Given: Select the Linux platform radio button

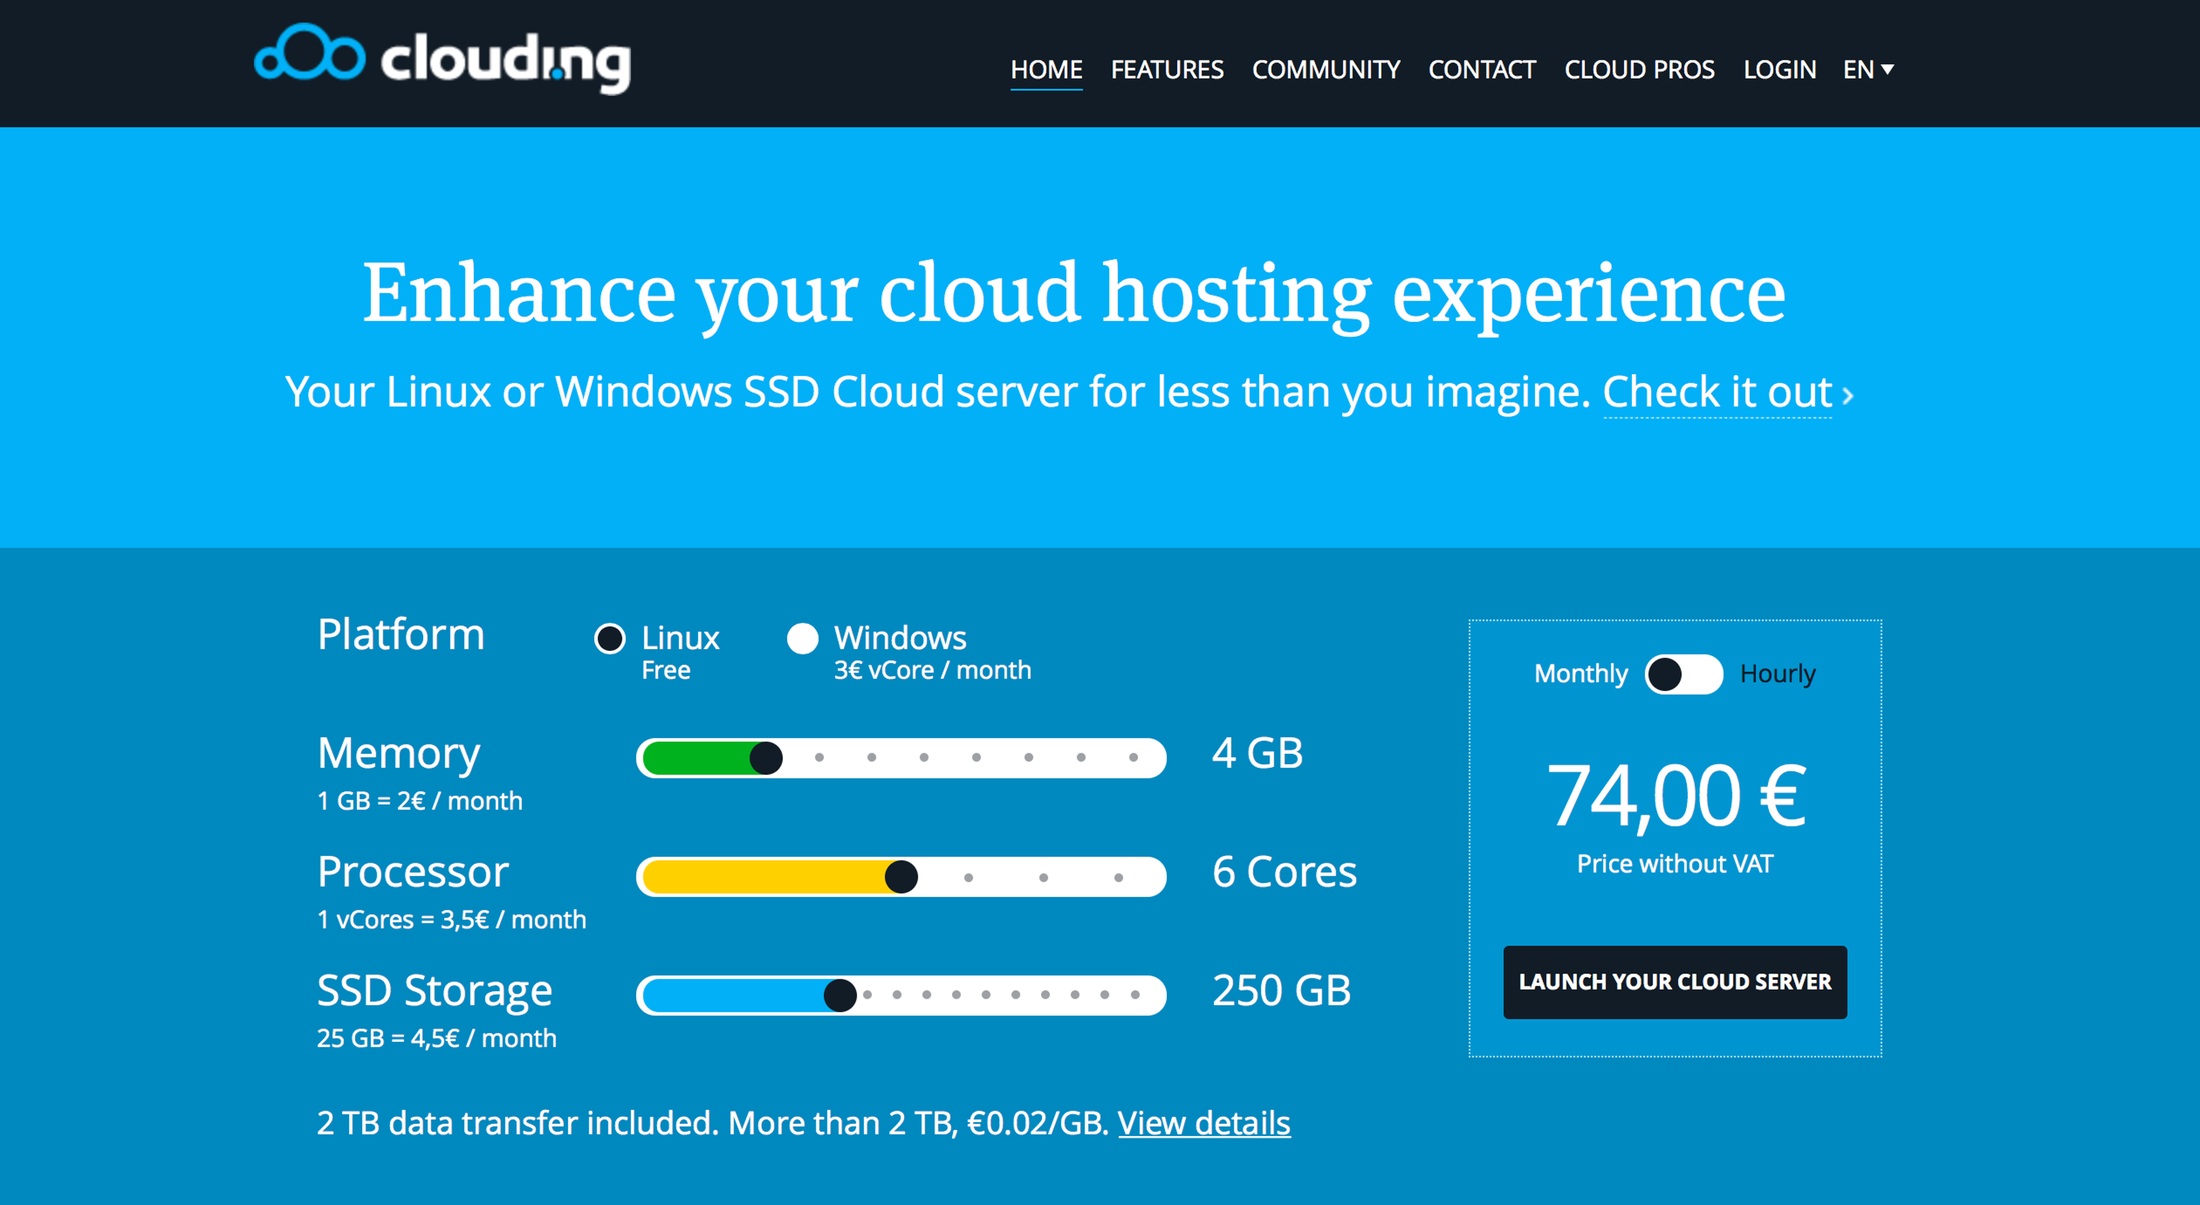Looking at the screenshot, I should [x=610, y=638].
